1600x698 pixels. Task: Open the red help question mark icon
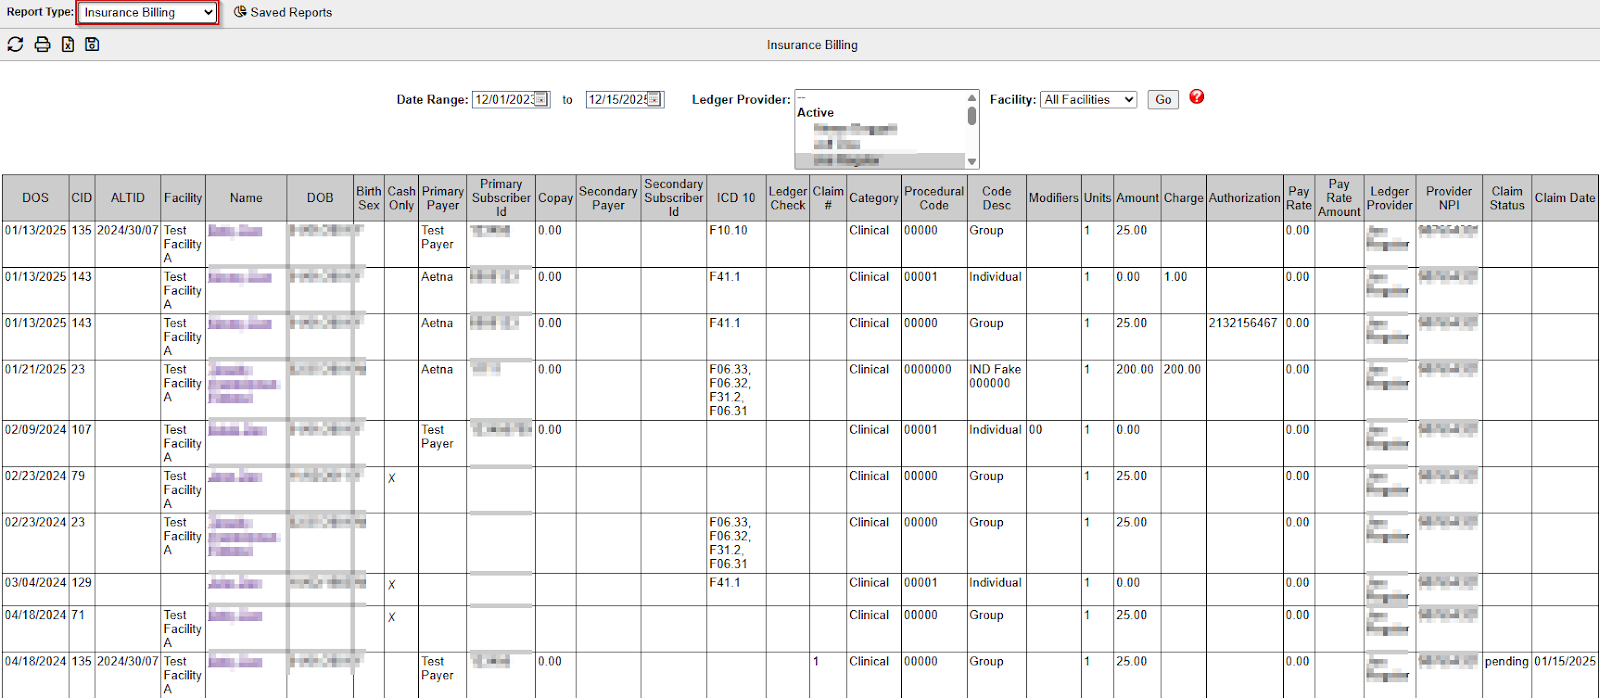tap(1197, 97)
